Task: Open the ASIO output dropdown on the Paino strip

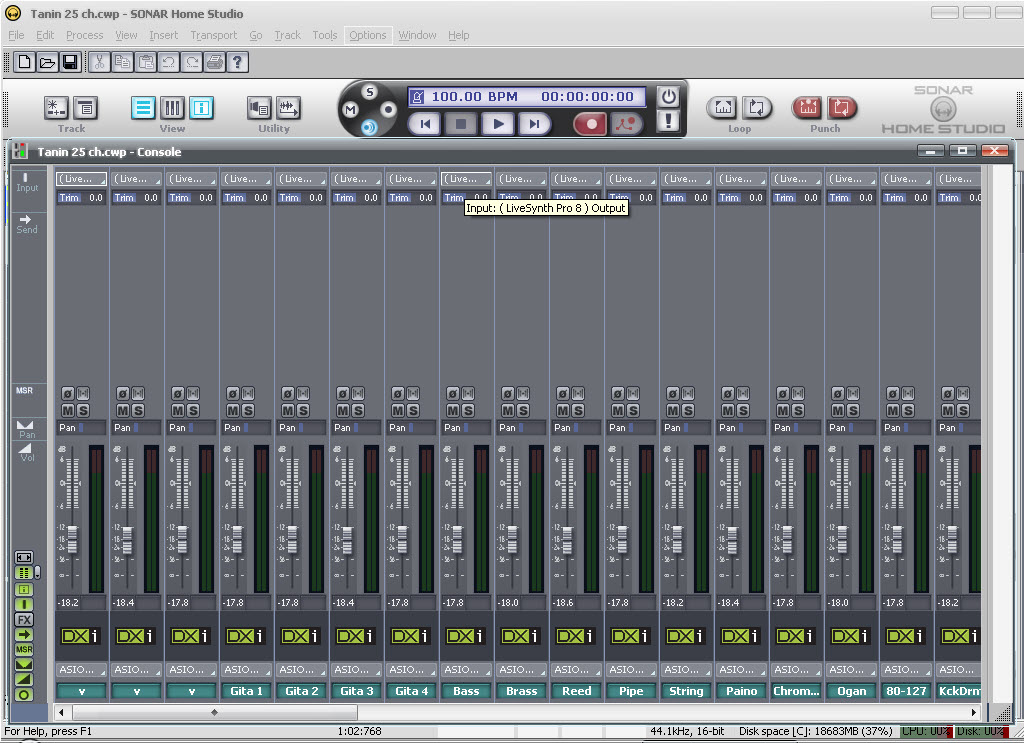Action: [x=741, y=670]
